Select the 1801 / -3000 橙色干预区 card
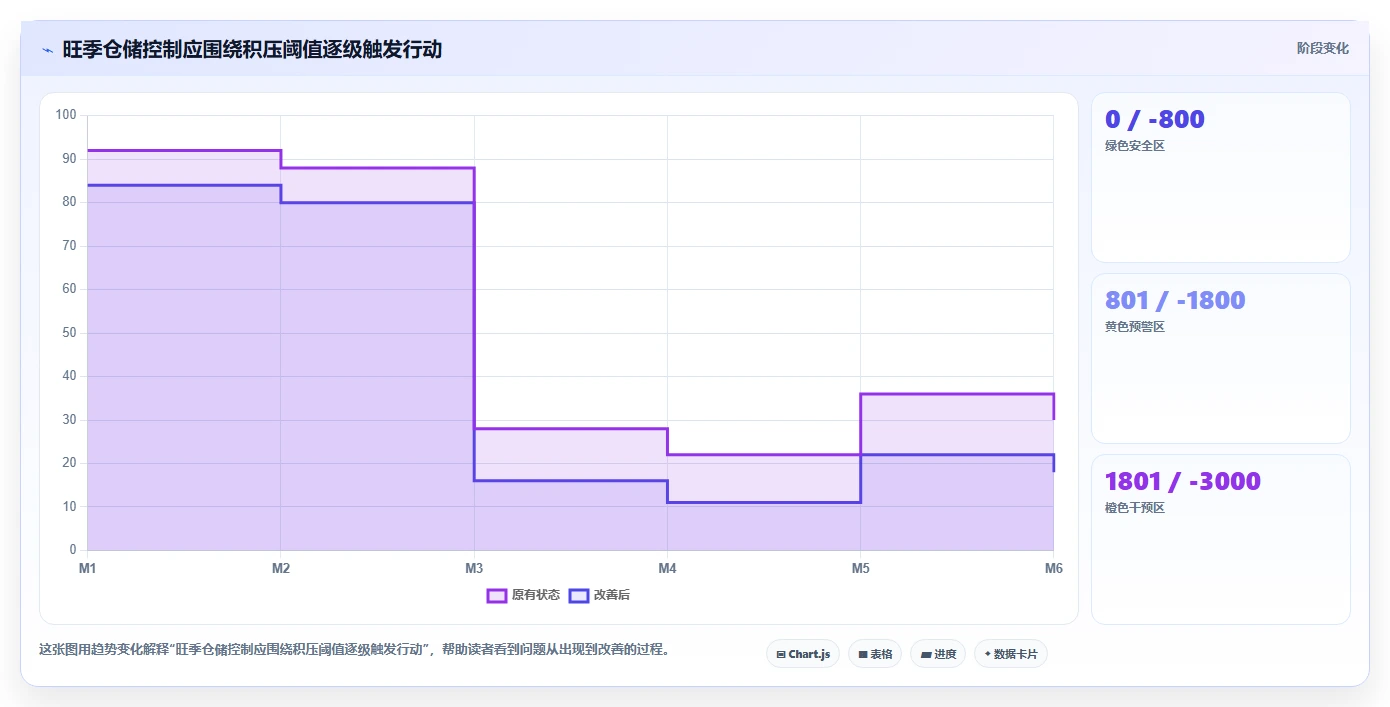The height and width of the screenshot is (707, 1390). 1221,539
